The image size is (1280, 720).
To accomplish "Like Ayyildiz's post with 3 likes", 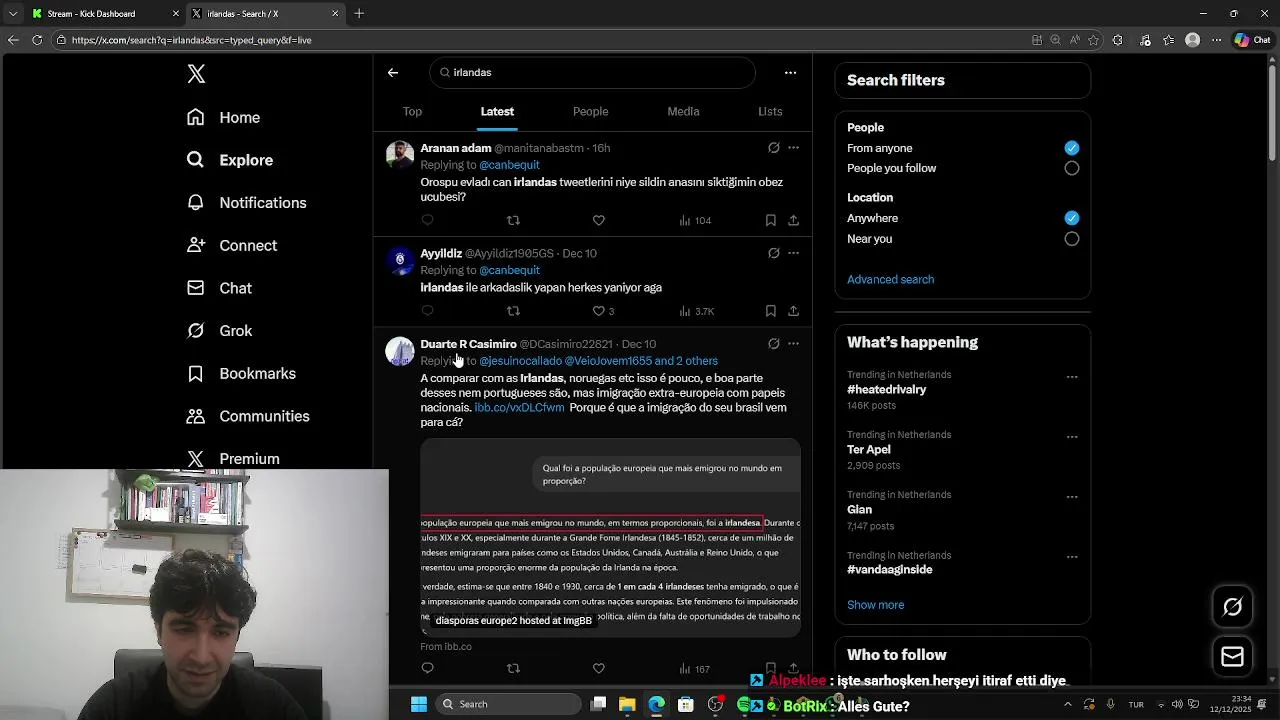I will pyautogui.click(x=603, y=311).
